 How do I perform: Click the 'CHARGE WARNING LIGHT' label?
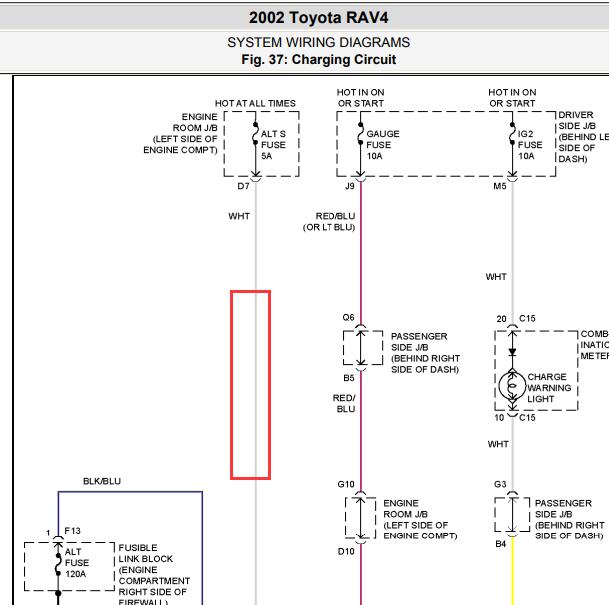(x=549, y=388)
